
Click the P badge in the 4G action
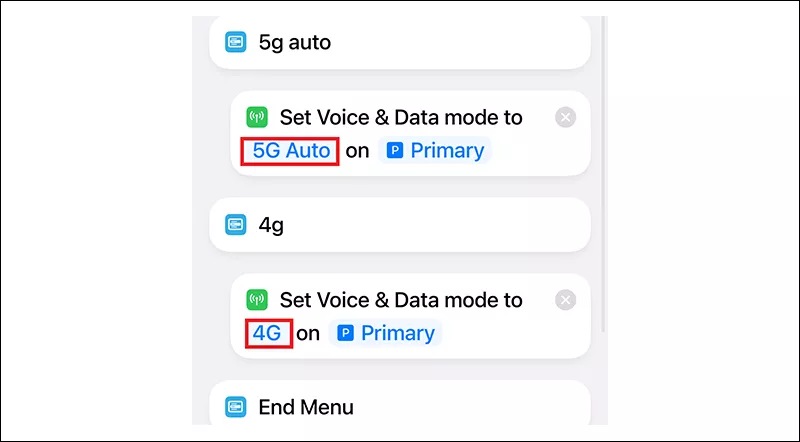click(345, 333)
